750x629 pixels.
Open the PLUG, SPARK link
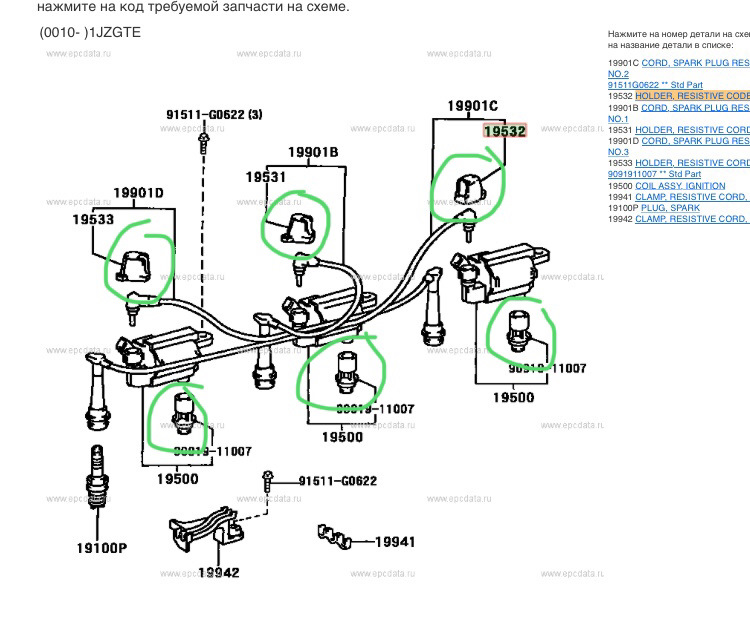click(670, 208)
